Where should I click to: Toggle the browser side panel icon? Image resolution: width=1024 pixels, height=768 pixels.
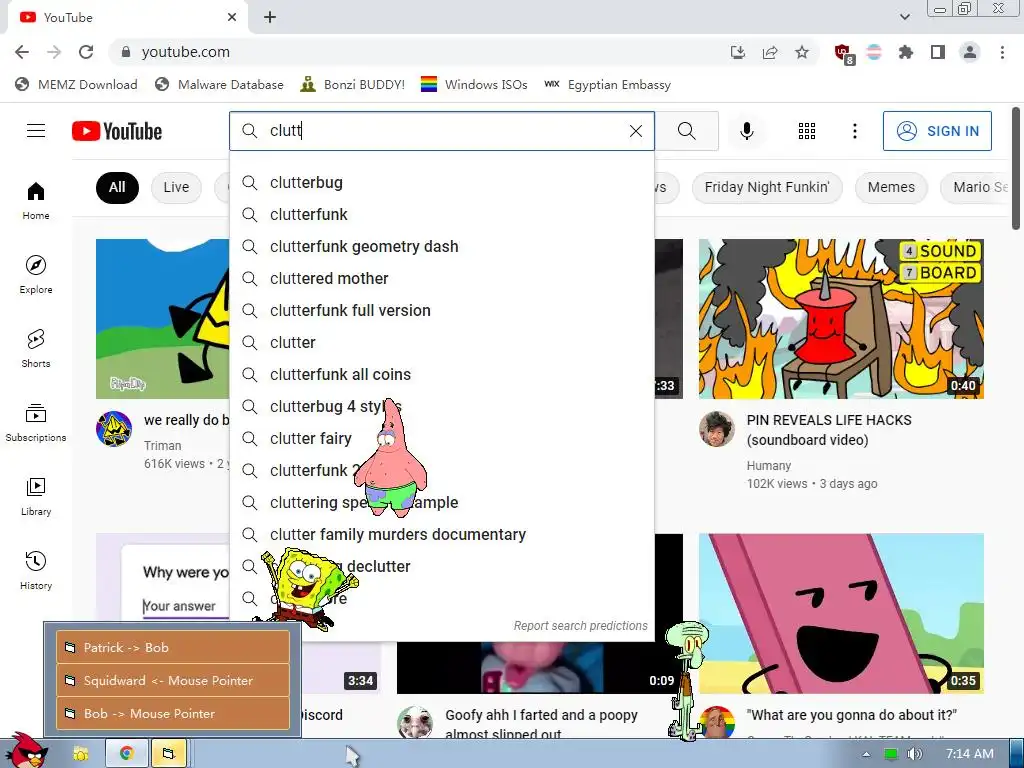pos(938,52)
